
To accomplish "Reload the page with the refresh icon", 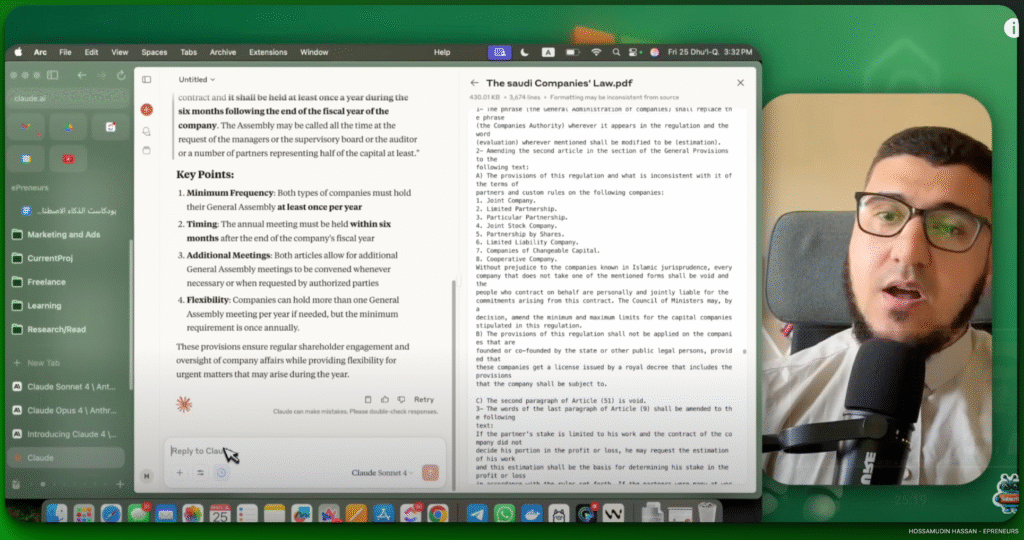I will [x=121, y=75].
